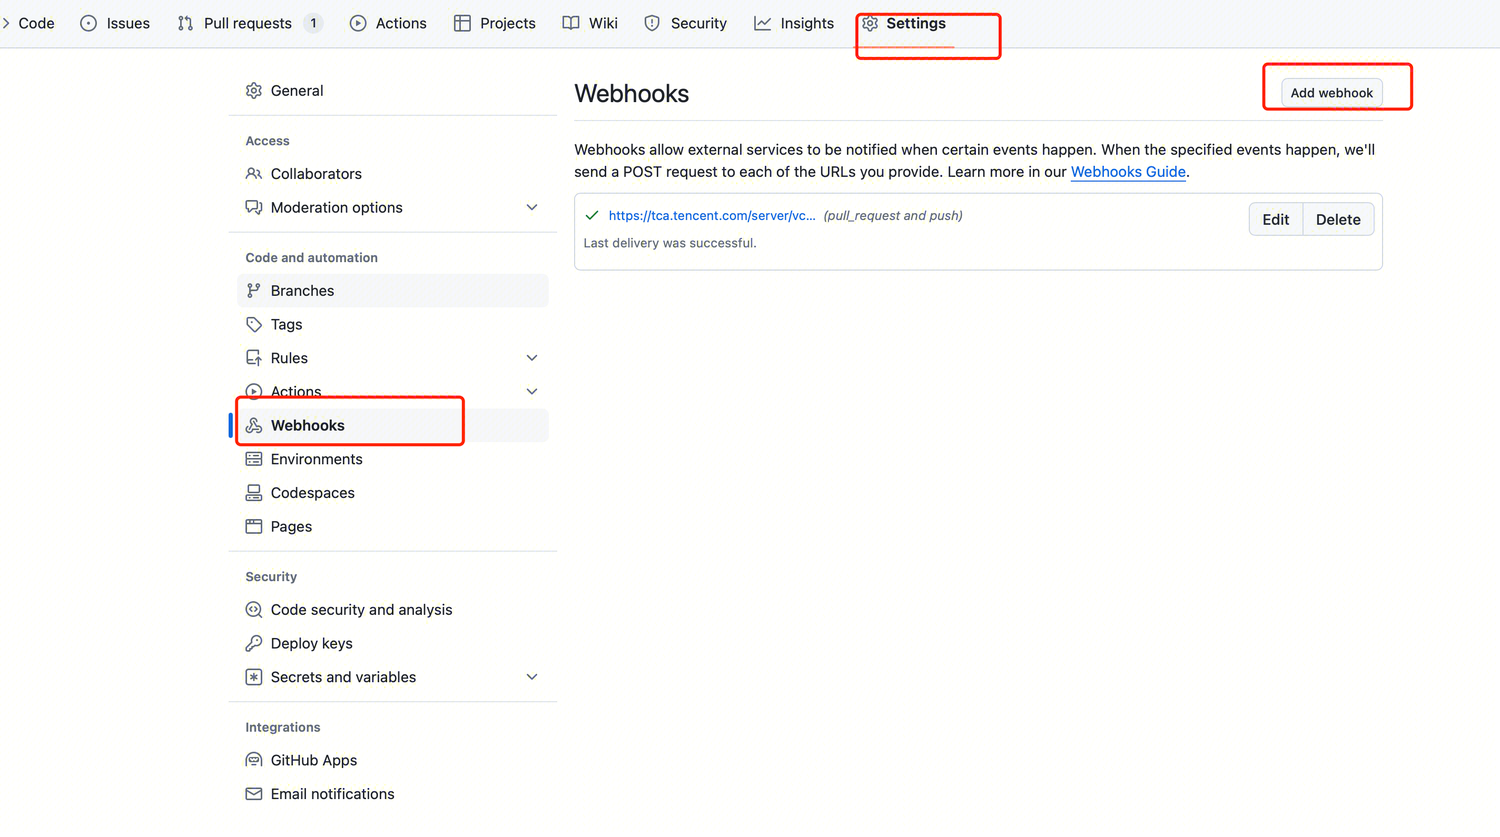Select Branches in sidebar
The image size is (1500, 837).
pos(393,290)
